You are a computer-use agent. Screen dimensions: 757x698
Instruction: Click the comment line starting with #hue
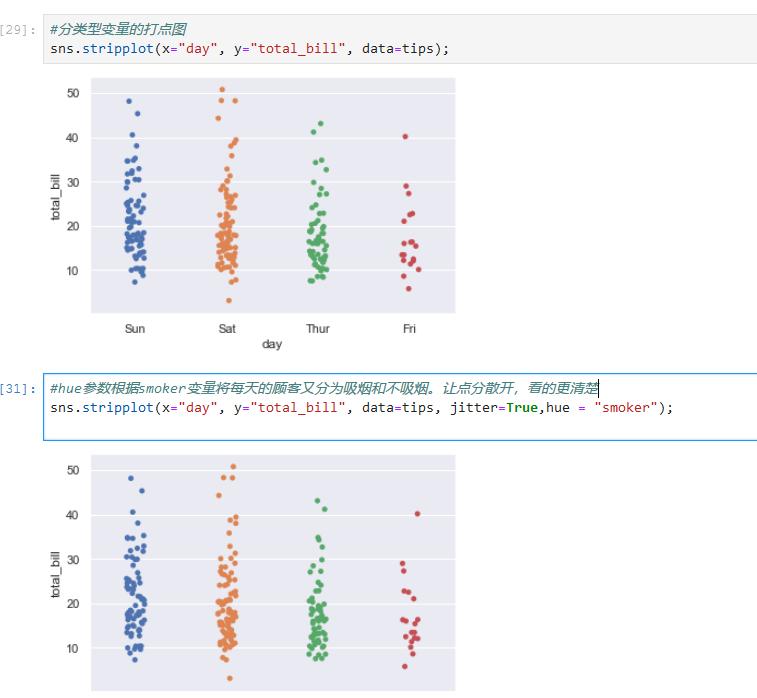[324, 388]
